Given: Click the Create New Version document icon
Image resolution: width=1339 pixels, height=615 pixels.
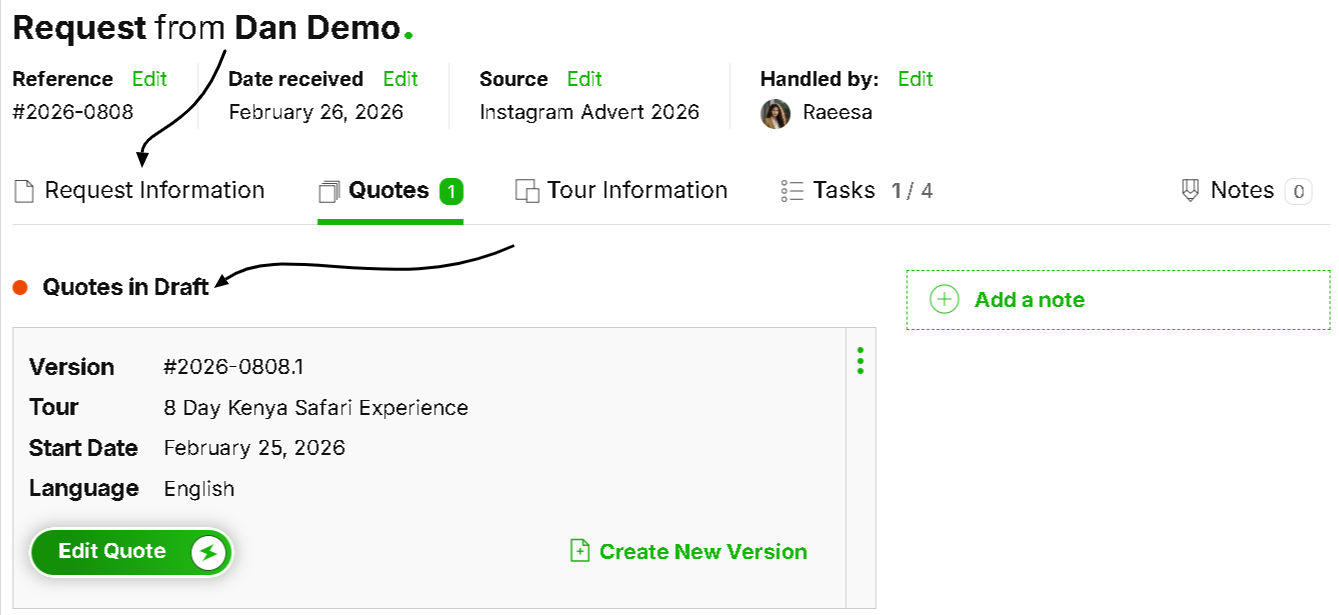Looking at the screenshot, I should [580, 551].
